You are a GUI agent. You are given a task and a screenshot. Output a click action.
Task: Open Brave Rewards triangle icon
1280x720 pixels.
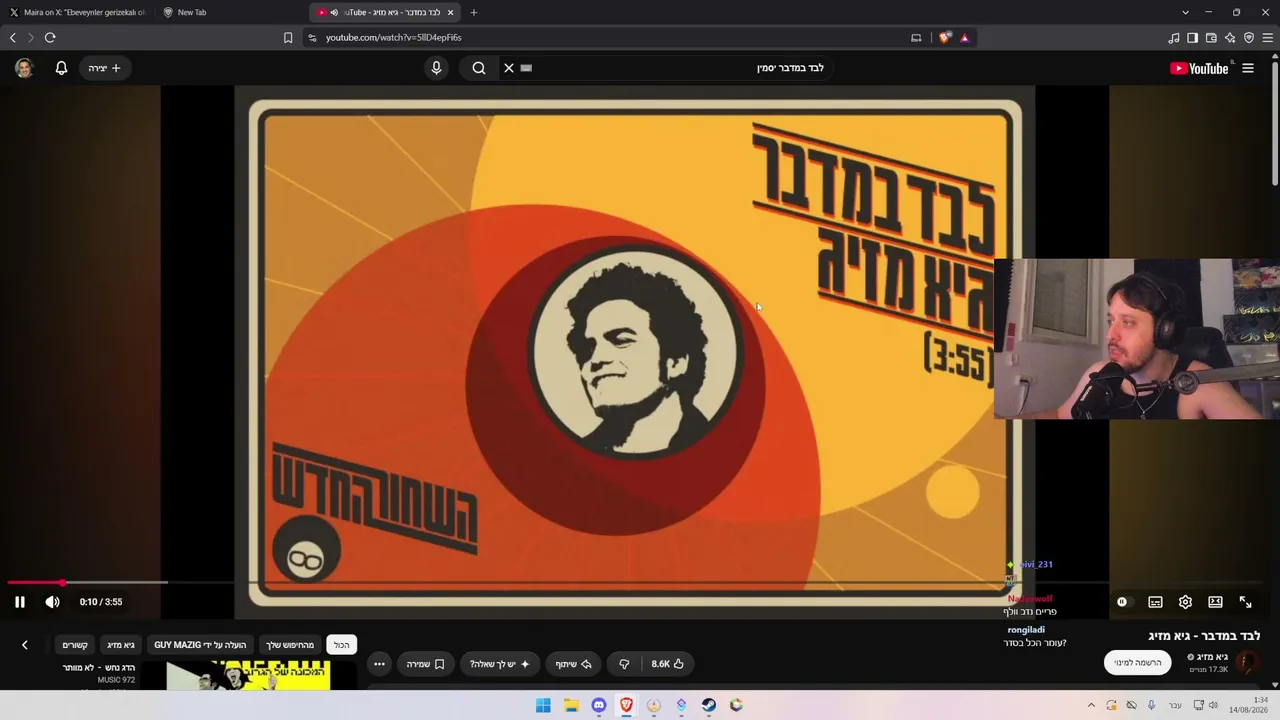pos(964,38)
